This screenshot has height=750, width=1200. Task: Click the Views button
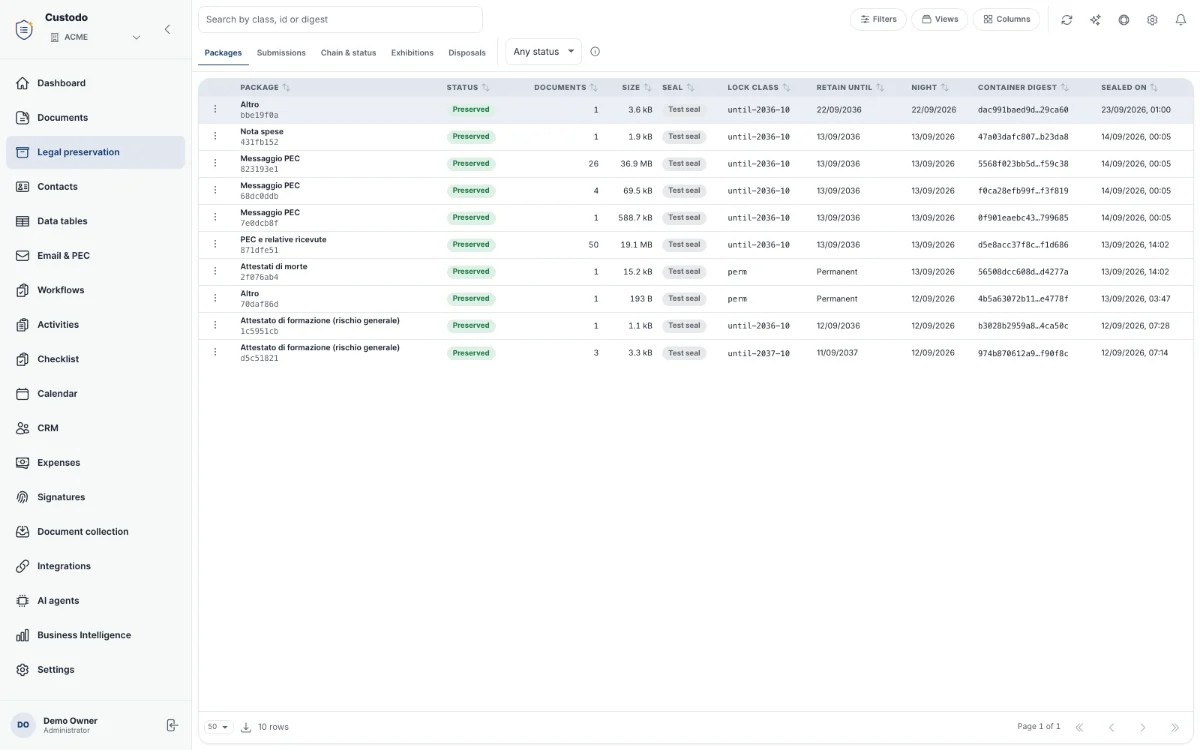939,19
